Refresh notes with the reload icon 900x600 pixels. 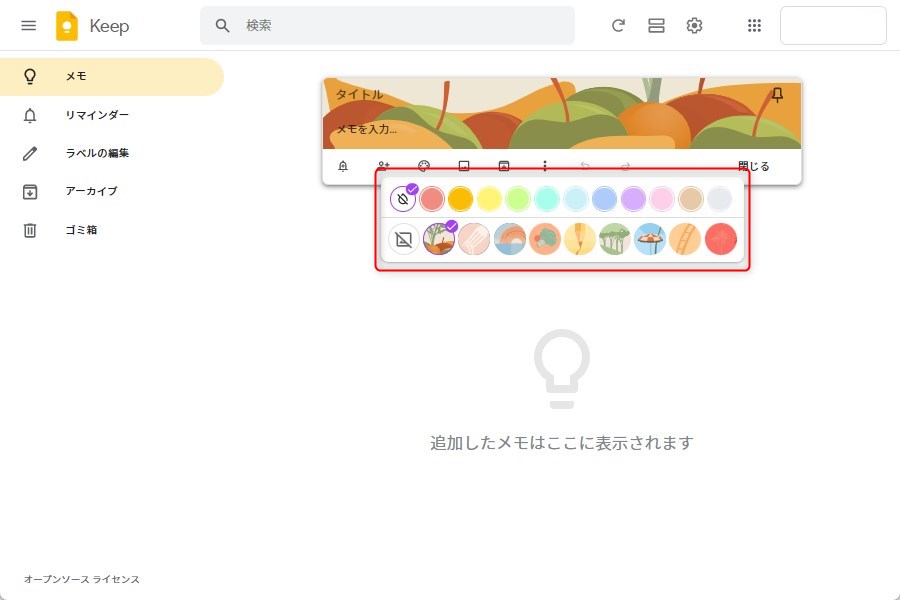[x=618, y=25]
